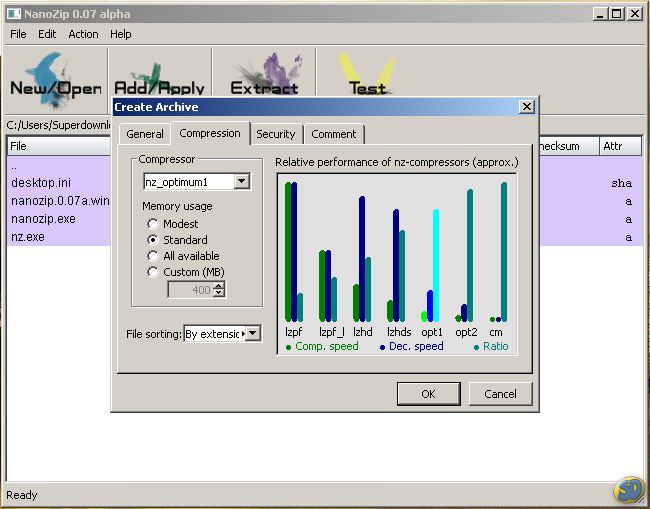Select the Standard memory usage option
The height and width of the screenshot is (509, 650).
coord(177,240)
